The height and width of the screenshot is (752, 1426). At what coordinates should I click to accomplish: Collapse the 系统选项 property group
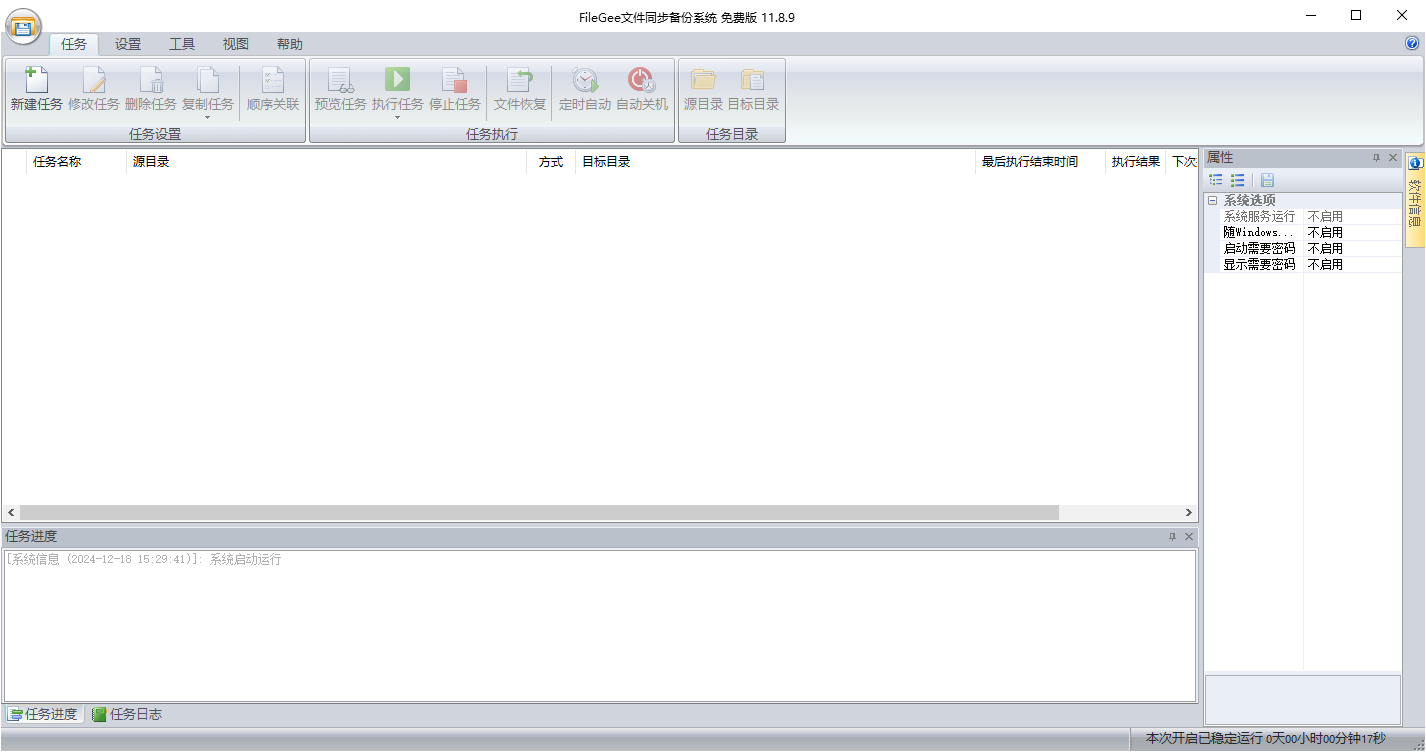pos(1212,200)
